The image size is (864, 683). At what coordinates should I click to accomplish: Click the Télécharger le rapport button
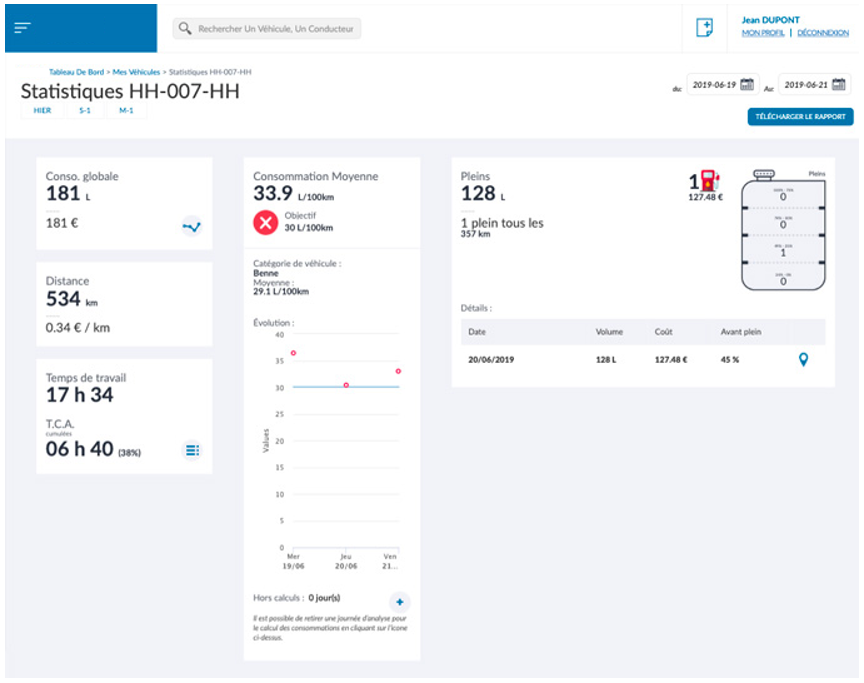[800, 117]
